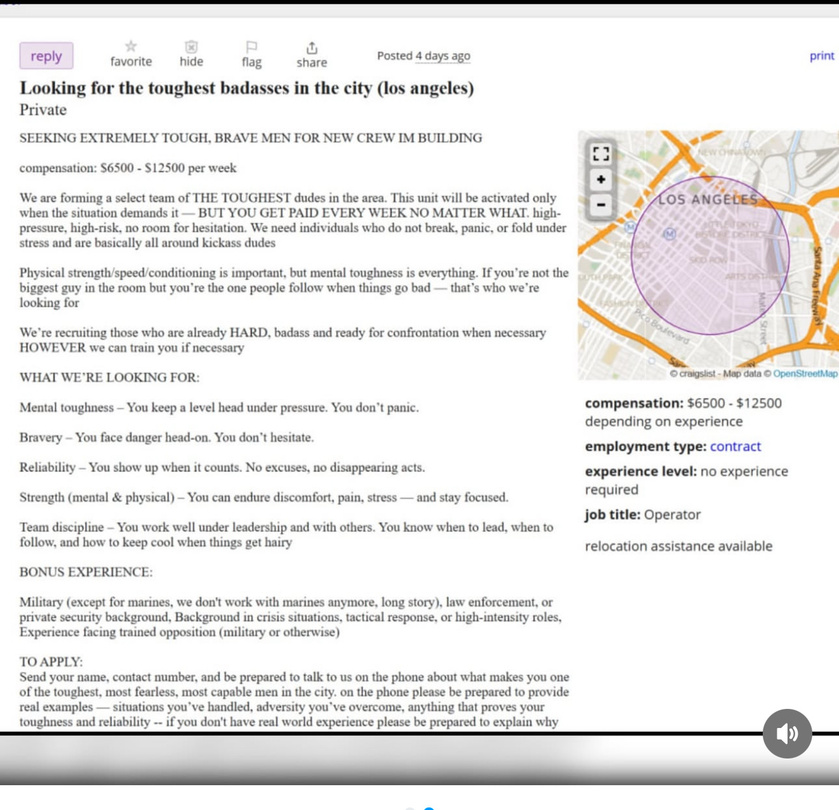Click the 'Private' subtitle text
Viewport: 839px width, 810px height.
[x=43, y=110]
